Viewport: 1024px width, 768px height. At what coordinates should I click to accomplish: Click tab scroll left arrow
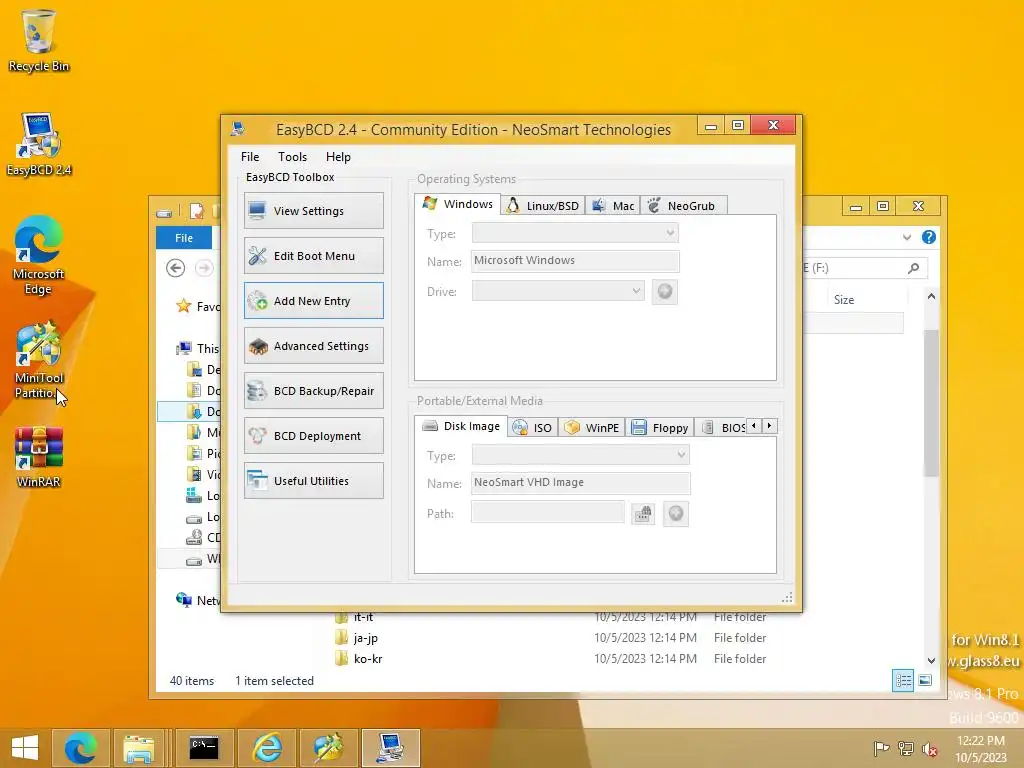click(x=754, y=426)
